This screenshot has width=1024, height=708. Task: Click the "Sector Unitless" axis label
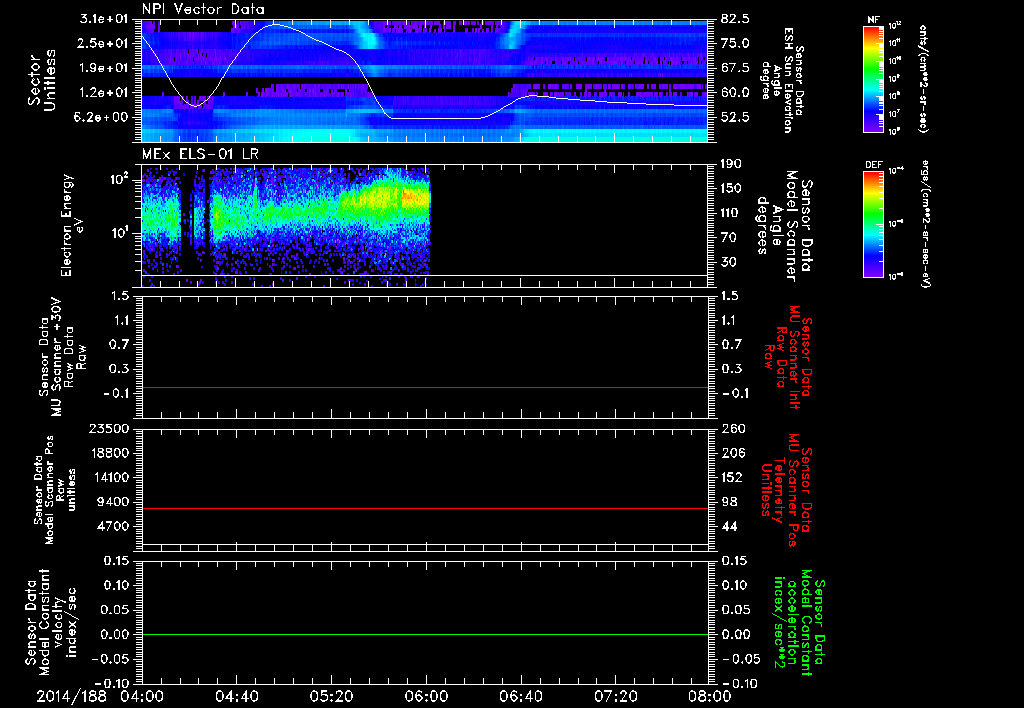[42, 80]
